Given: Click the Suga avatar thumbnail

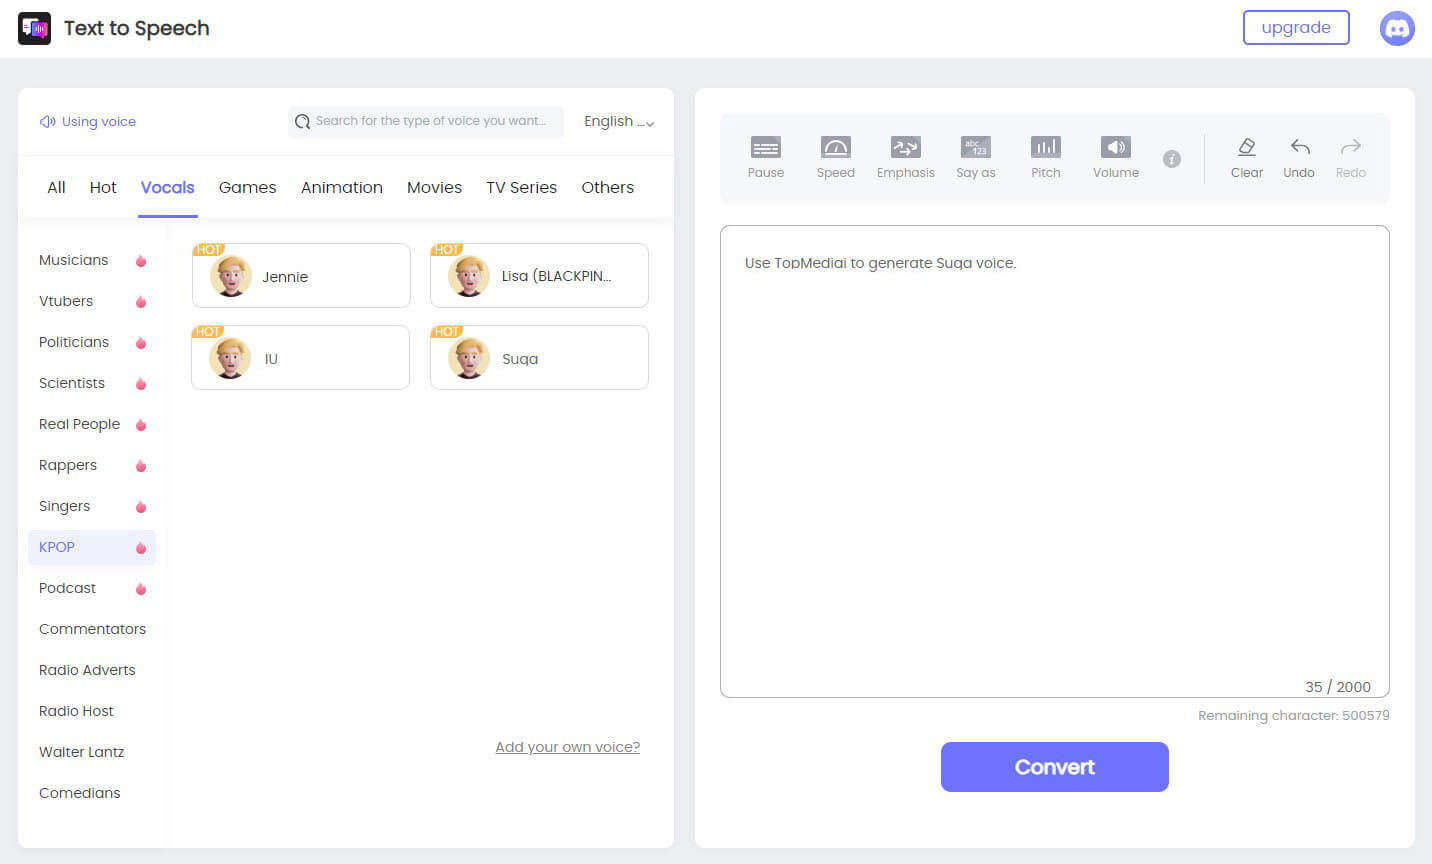Looking at the screenshot, I should [x=469, y=358].
